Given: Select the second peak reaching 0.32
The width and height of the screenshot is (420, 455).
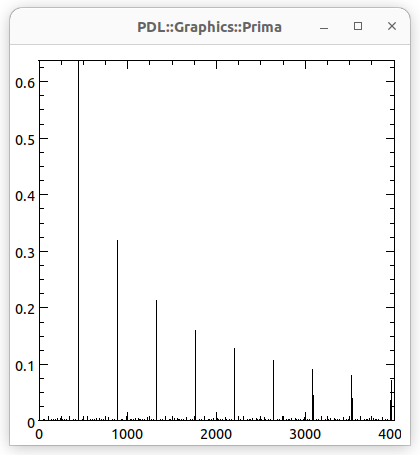Looking at the screenshot, I should tap(117, 330).
